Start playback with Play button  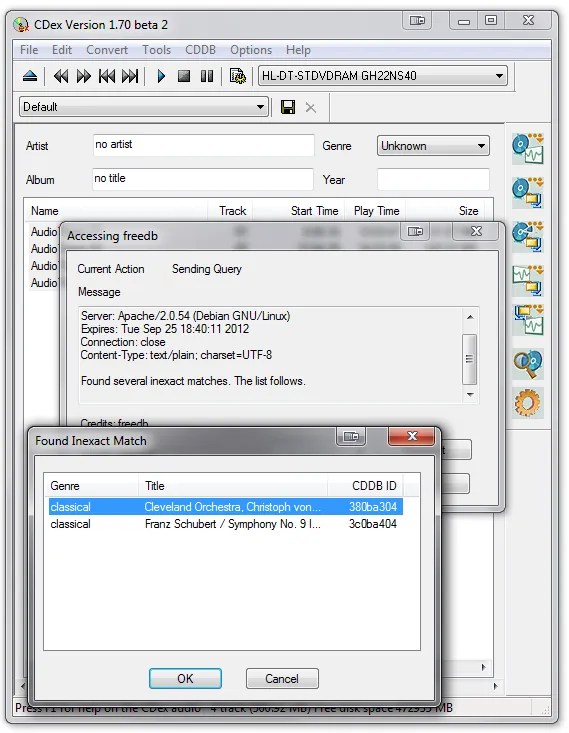tap(161, 76)
